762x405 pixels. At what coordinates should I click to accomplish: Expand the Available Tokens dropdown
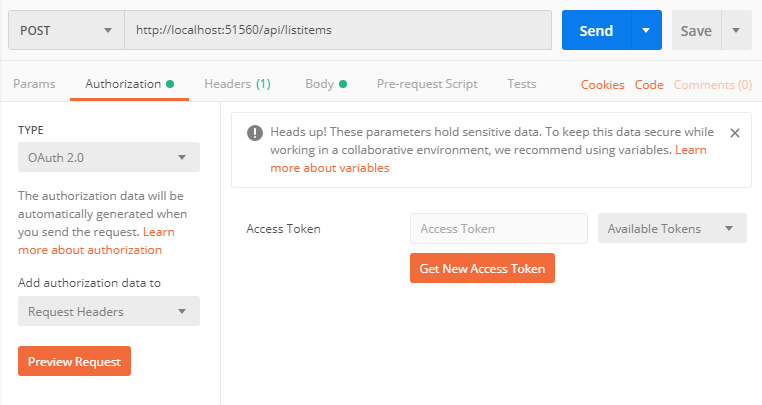[672, 229]
